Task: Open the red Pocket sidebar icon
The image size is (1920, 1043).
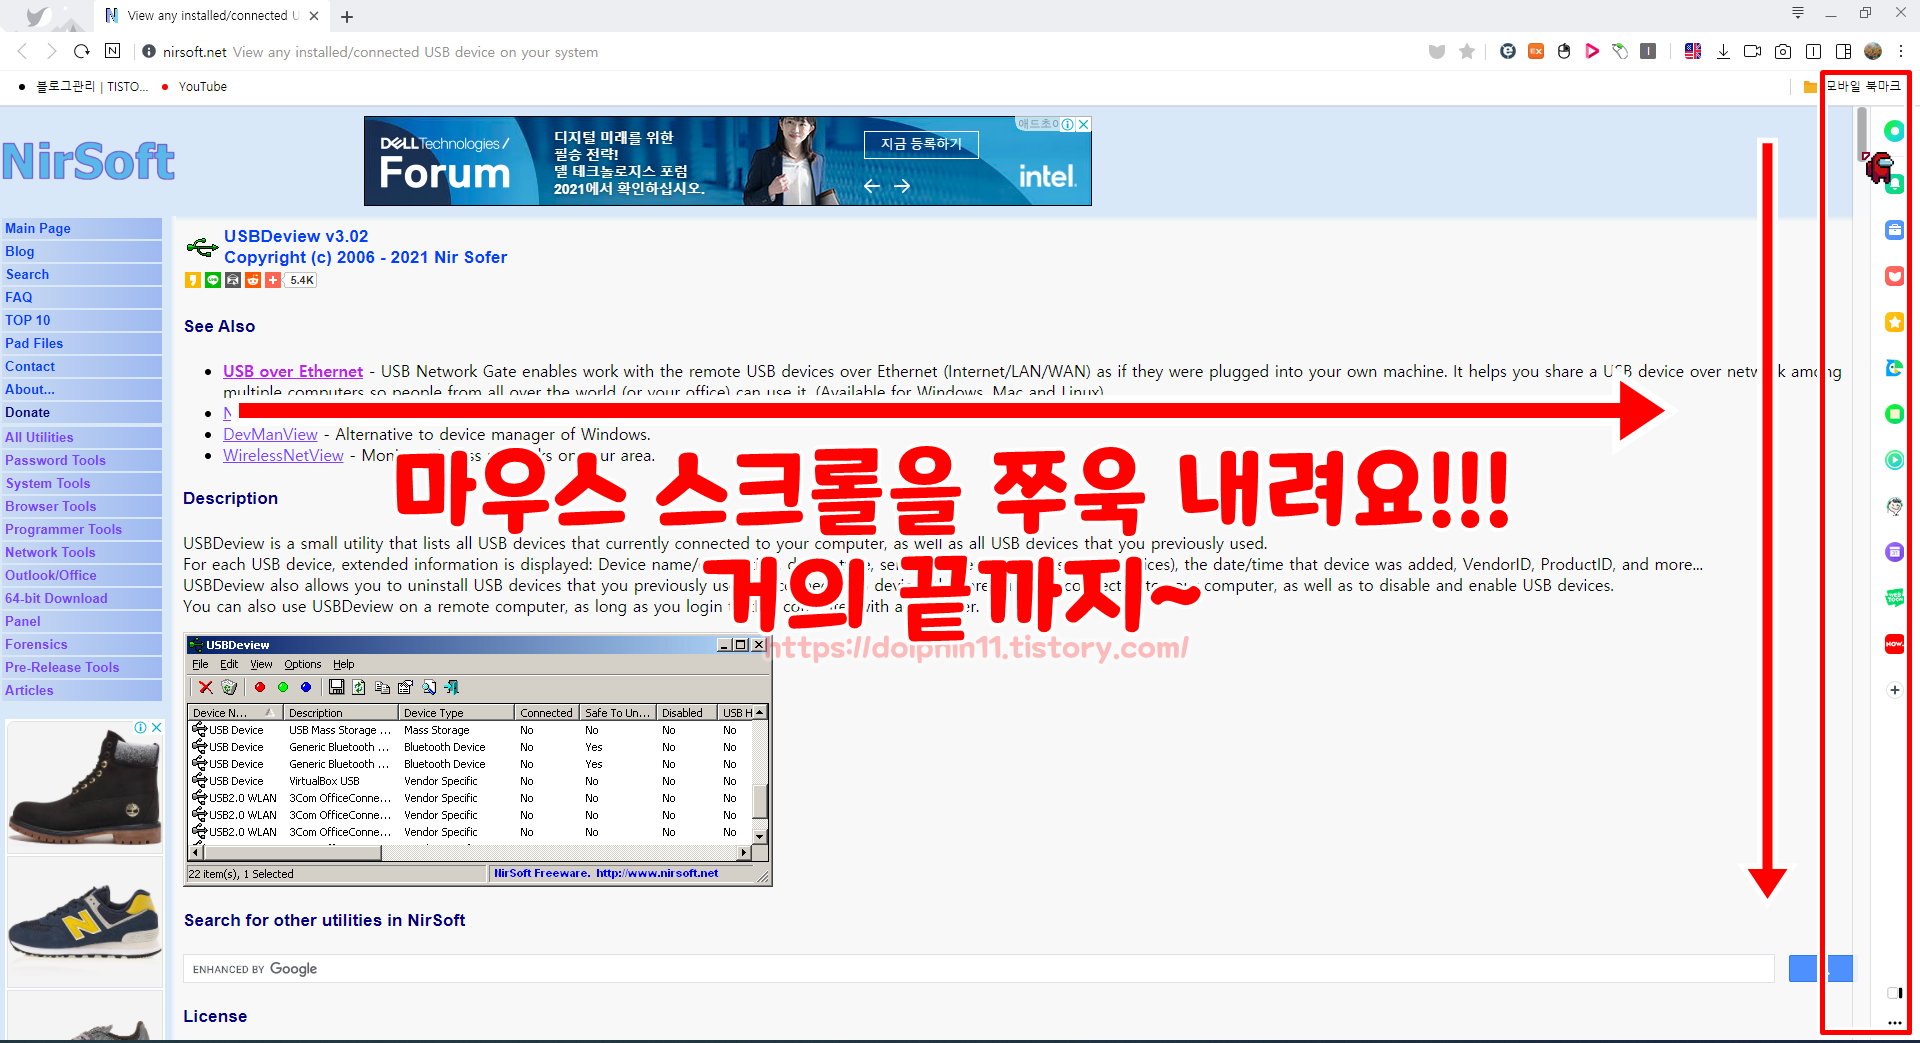Action: click(x=1894, y=276)
